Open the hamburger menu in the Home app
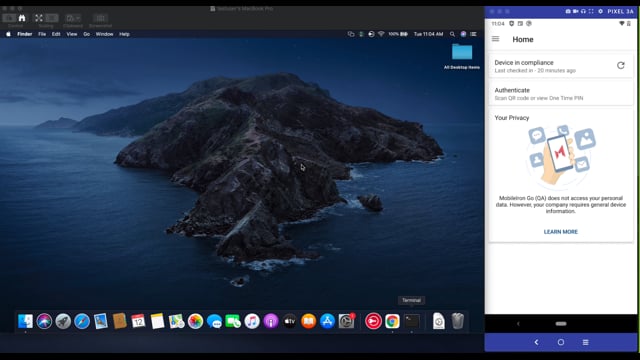Viewport: 640px width, 360px height. 496,39
